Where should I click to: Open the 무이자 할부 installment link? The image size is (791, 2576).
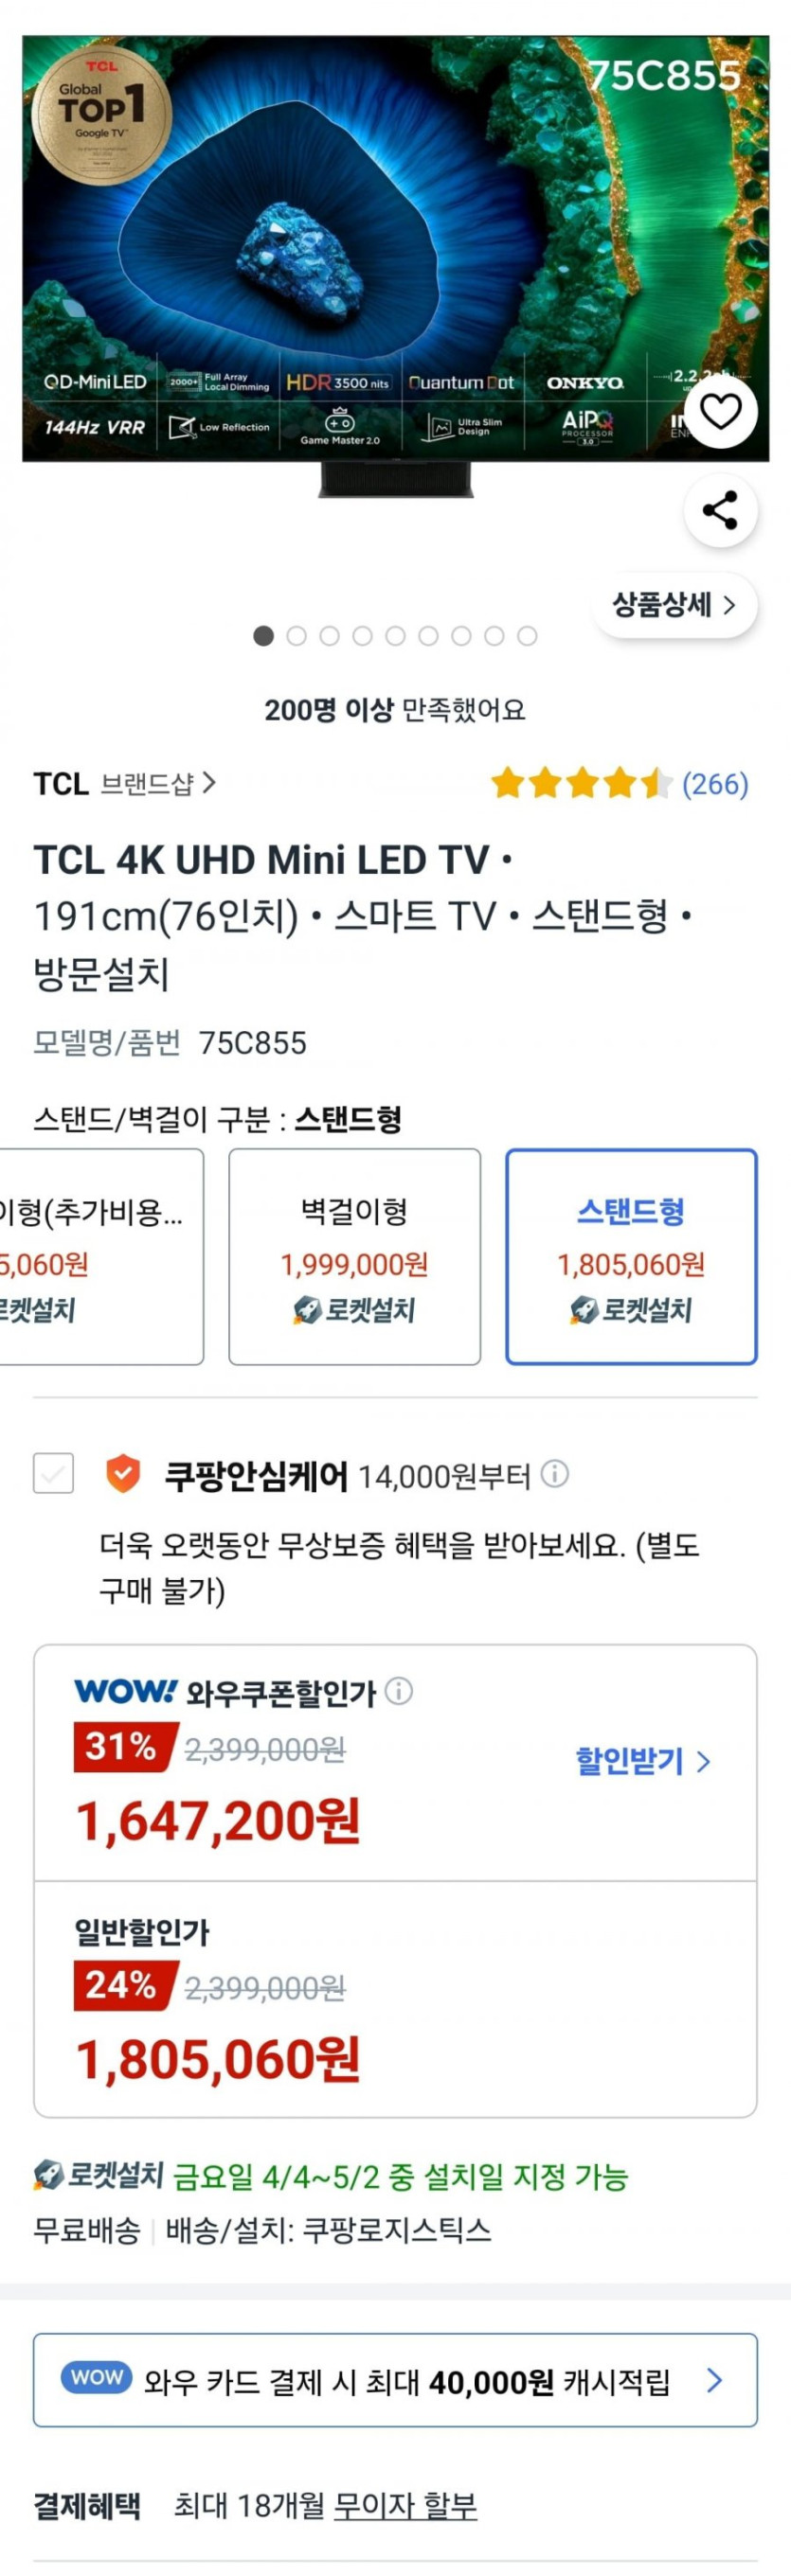click(405, 2505)
